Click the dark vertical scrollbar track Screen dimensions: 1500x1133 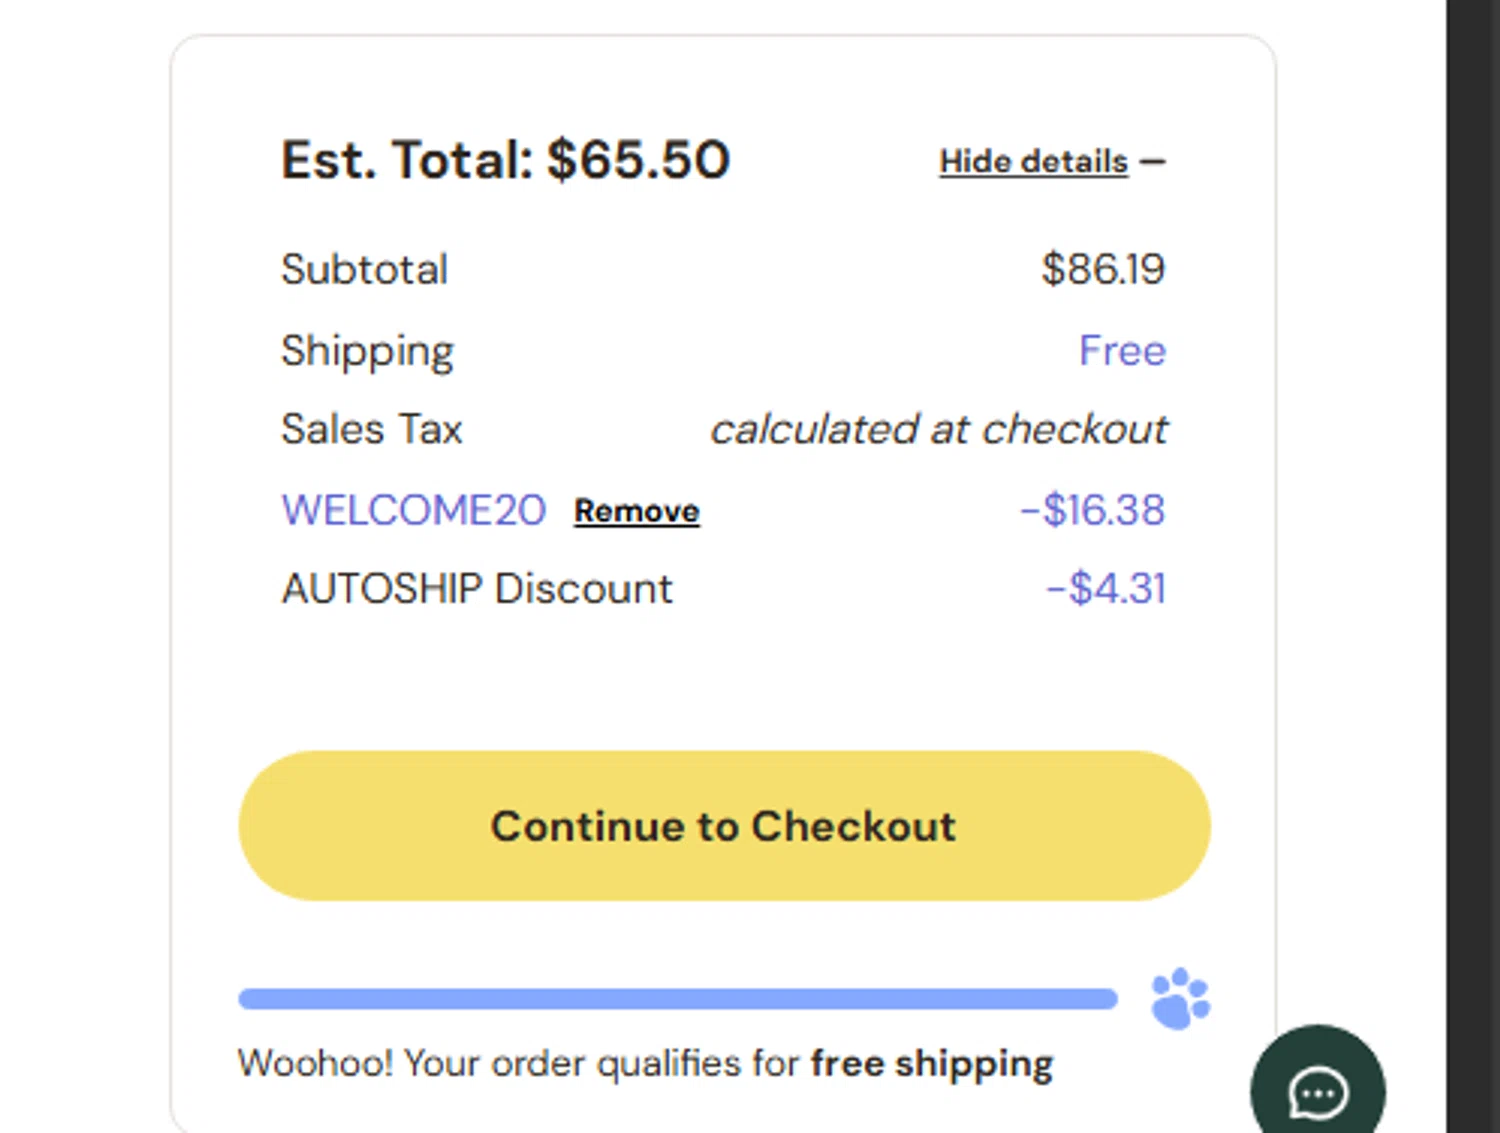point(1473,566)
